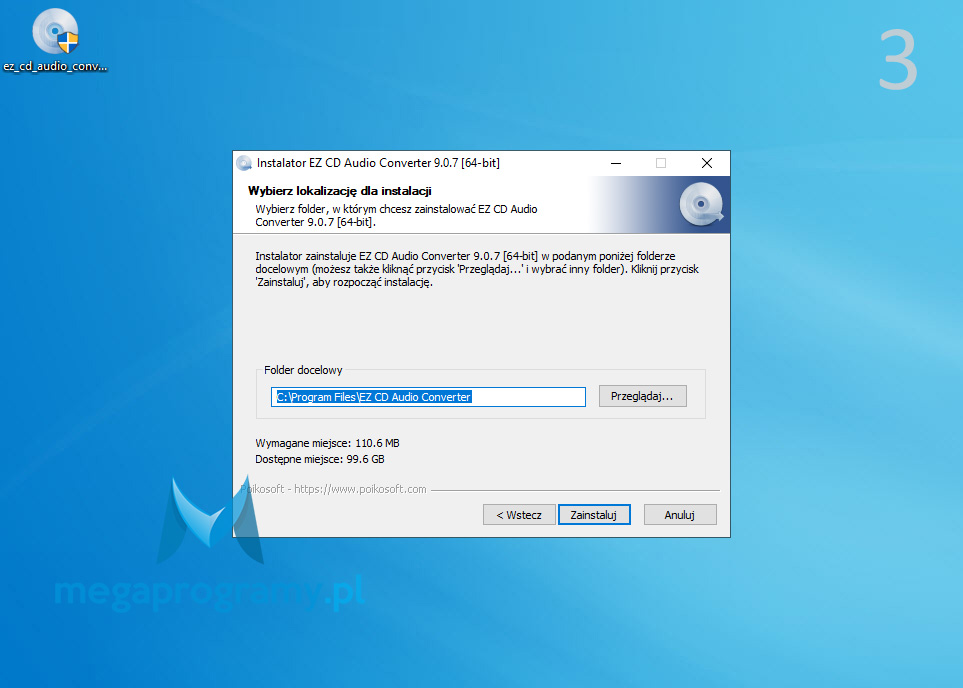Viewport: 963px width, 688px height.
Task: Click the 'Wybierz lokalizację dla instalacji' heading
Action: 340,190
